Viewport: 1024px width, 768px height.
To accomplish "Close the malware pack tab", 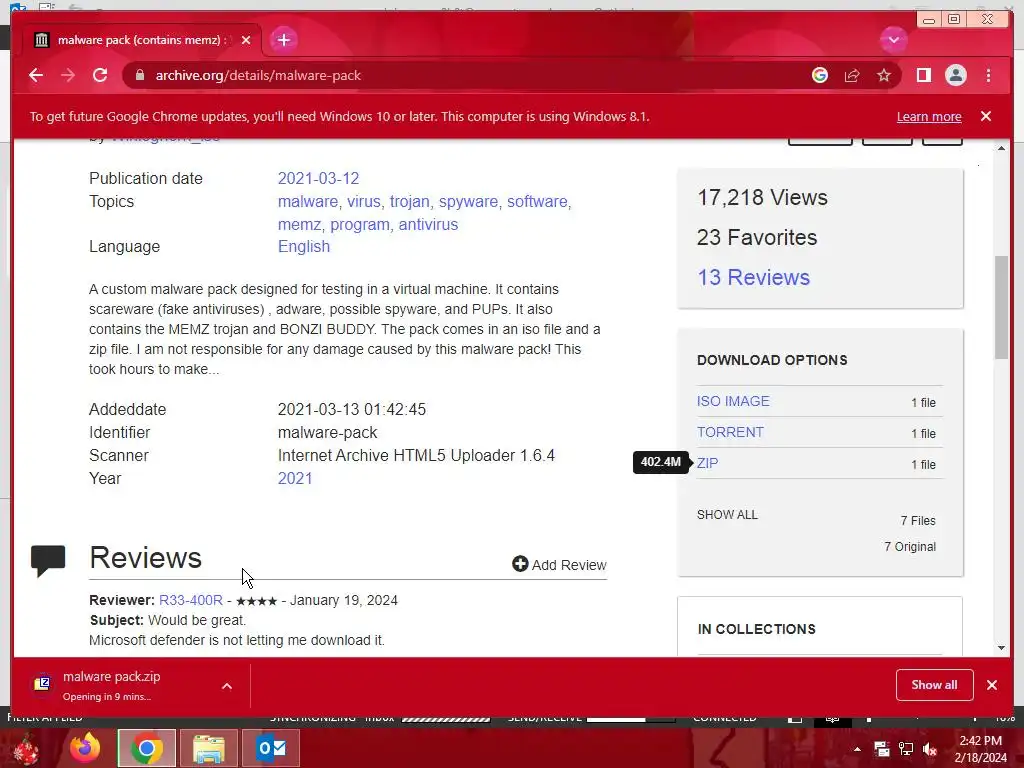I will [x=246, y=40].
